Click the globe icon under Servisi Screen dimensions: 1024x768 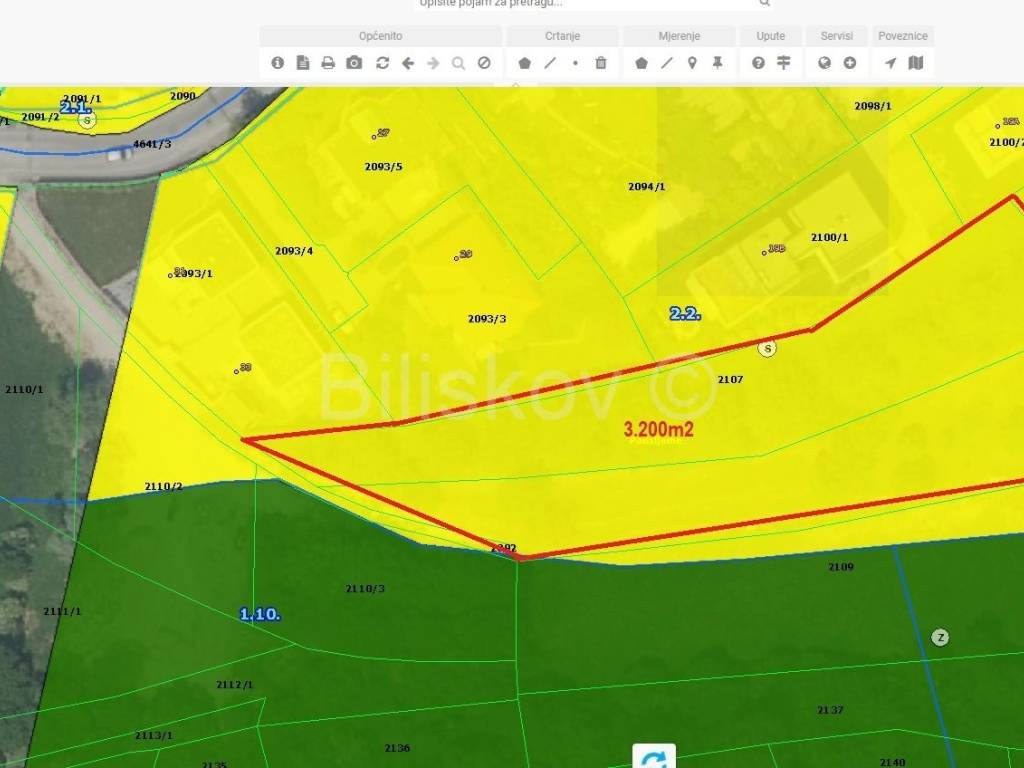point(824,63)
